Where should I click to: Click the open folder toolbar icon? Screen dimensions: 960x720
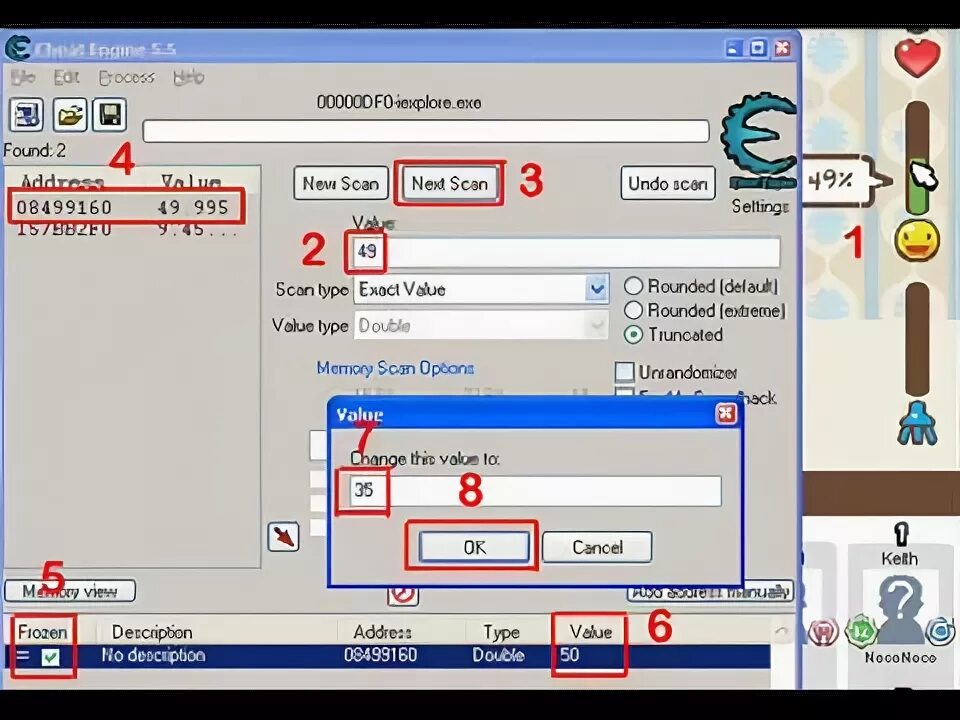point(69,114)
